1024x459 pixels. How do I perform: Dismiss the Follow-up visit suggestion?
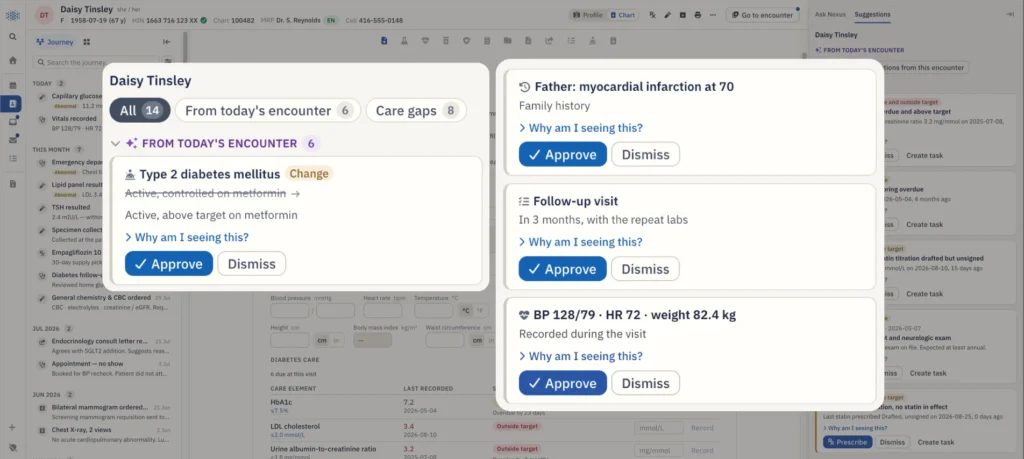[x=645, y=269]
